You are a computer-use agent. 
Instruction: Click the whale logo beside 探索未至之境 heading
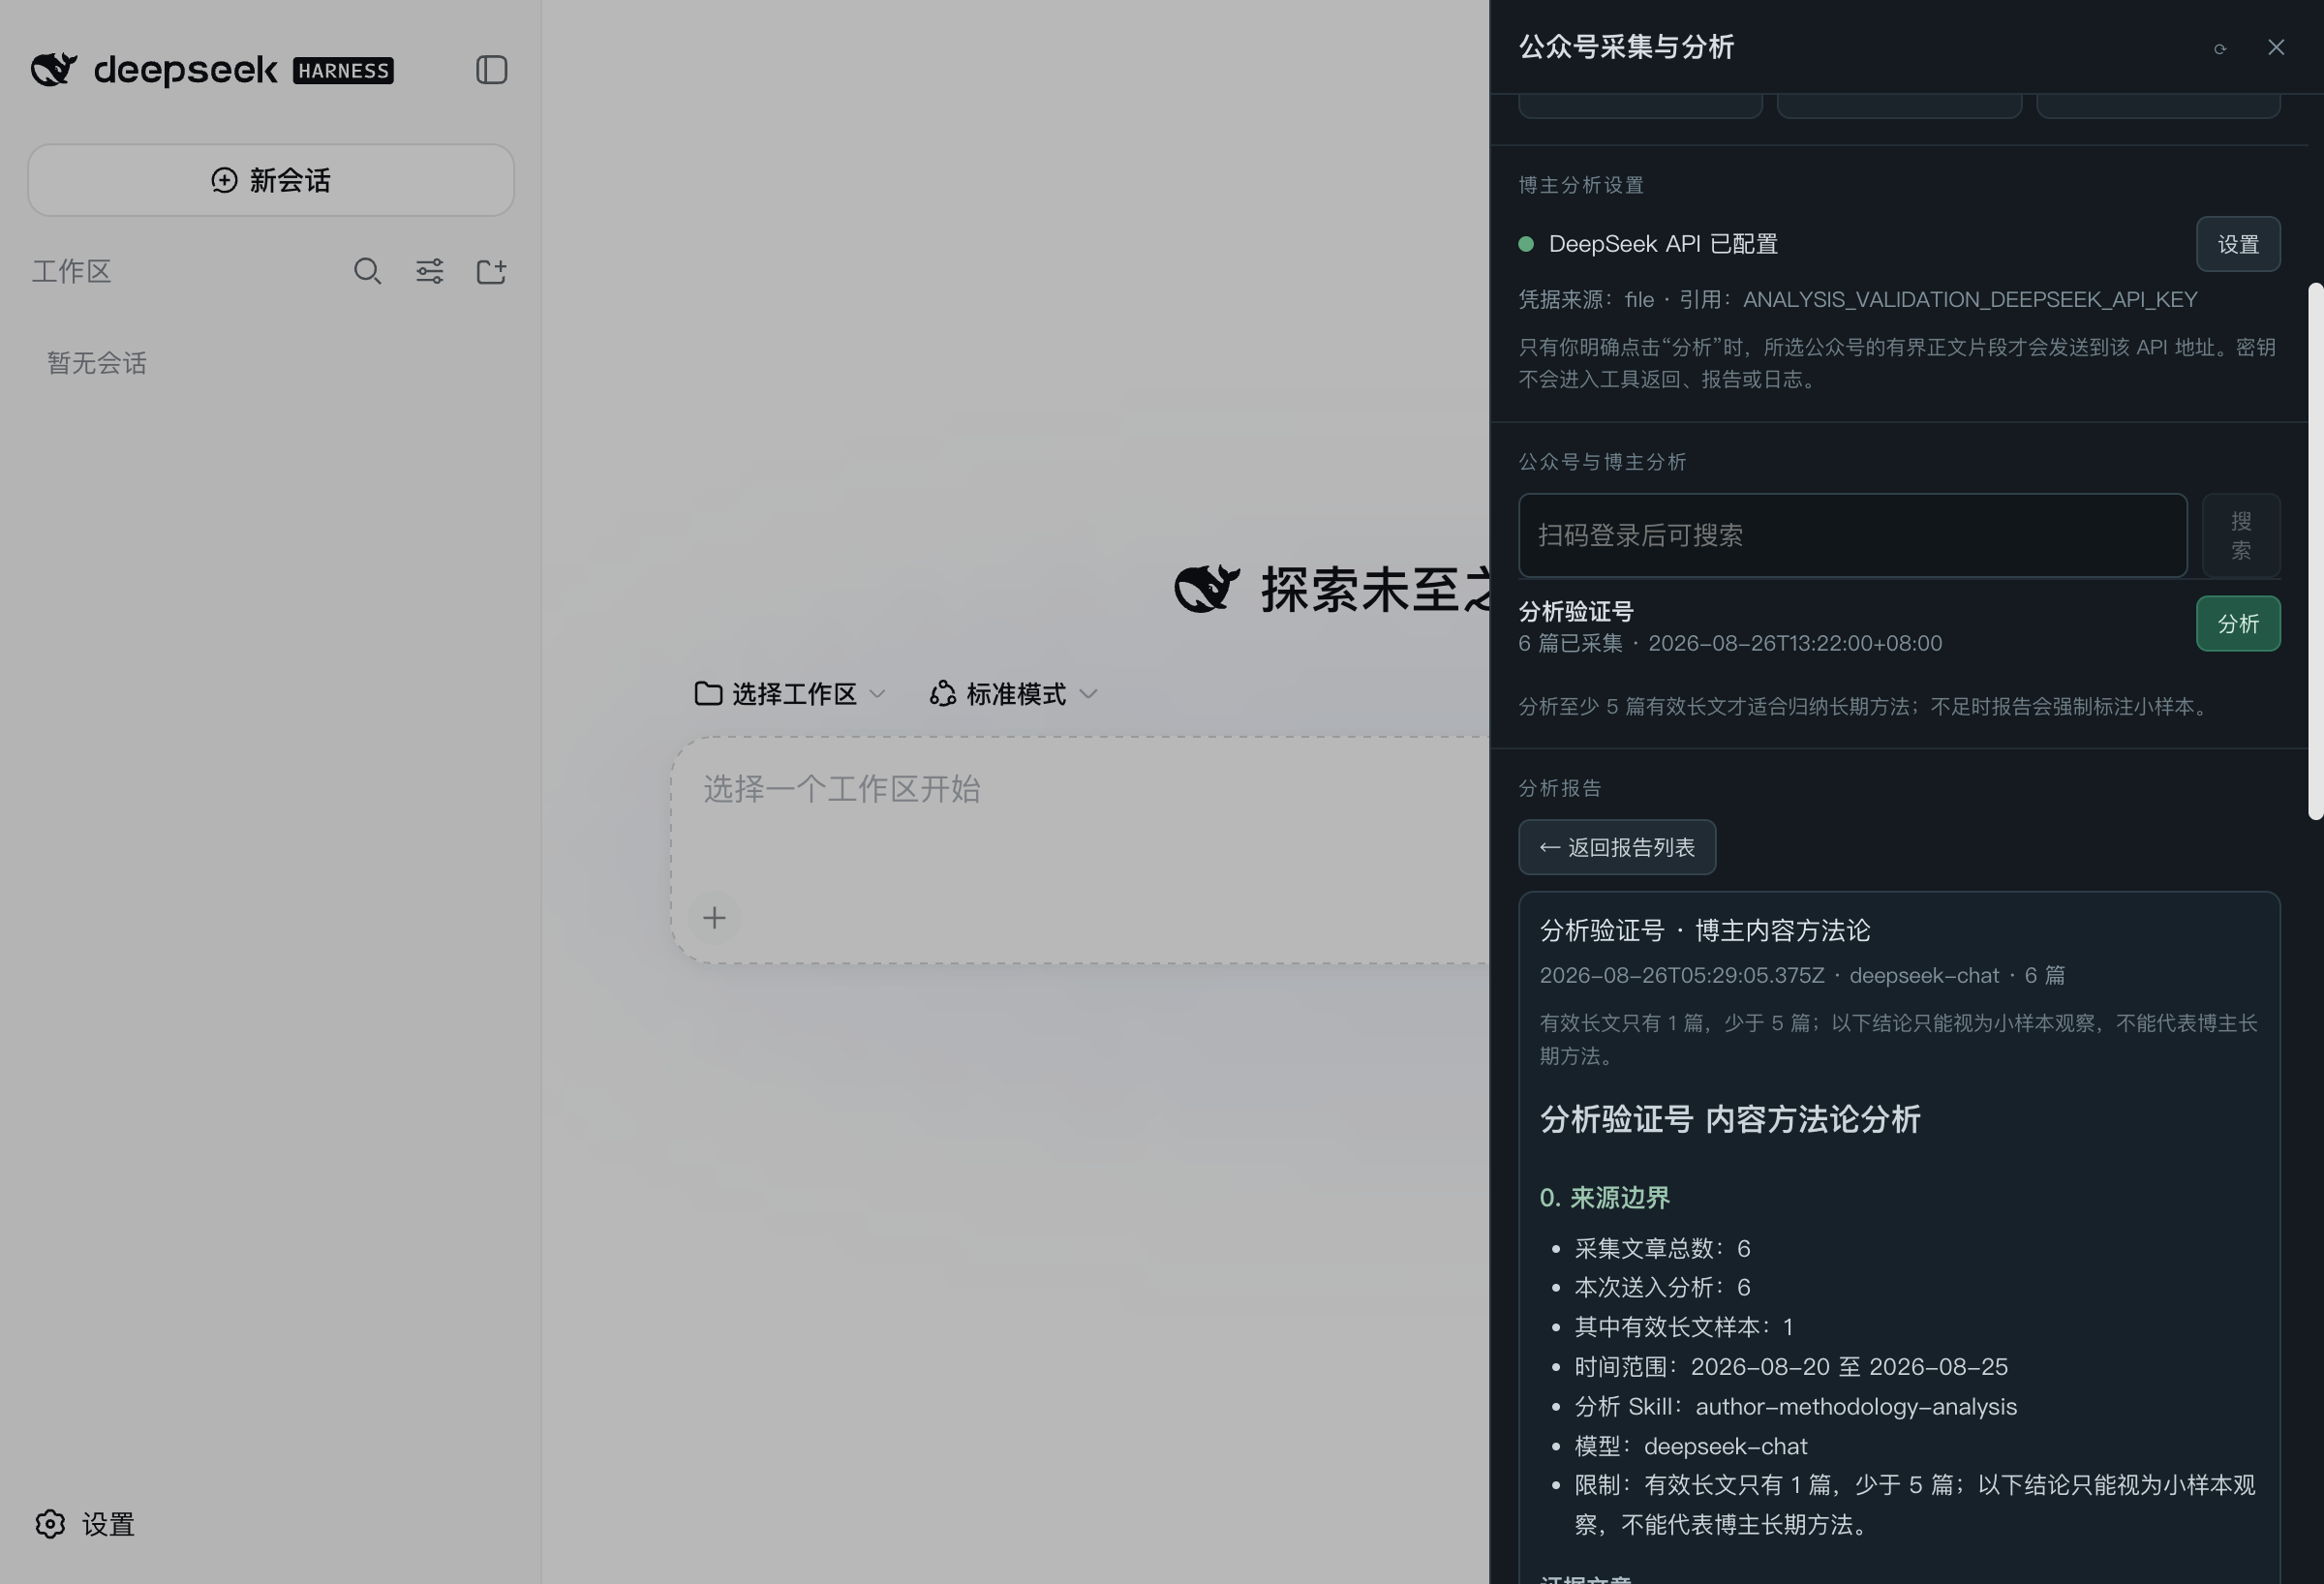[x=1207, y=589]
